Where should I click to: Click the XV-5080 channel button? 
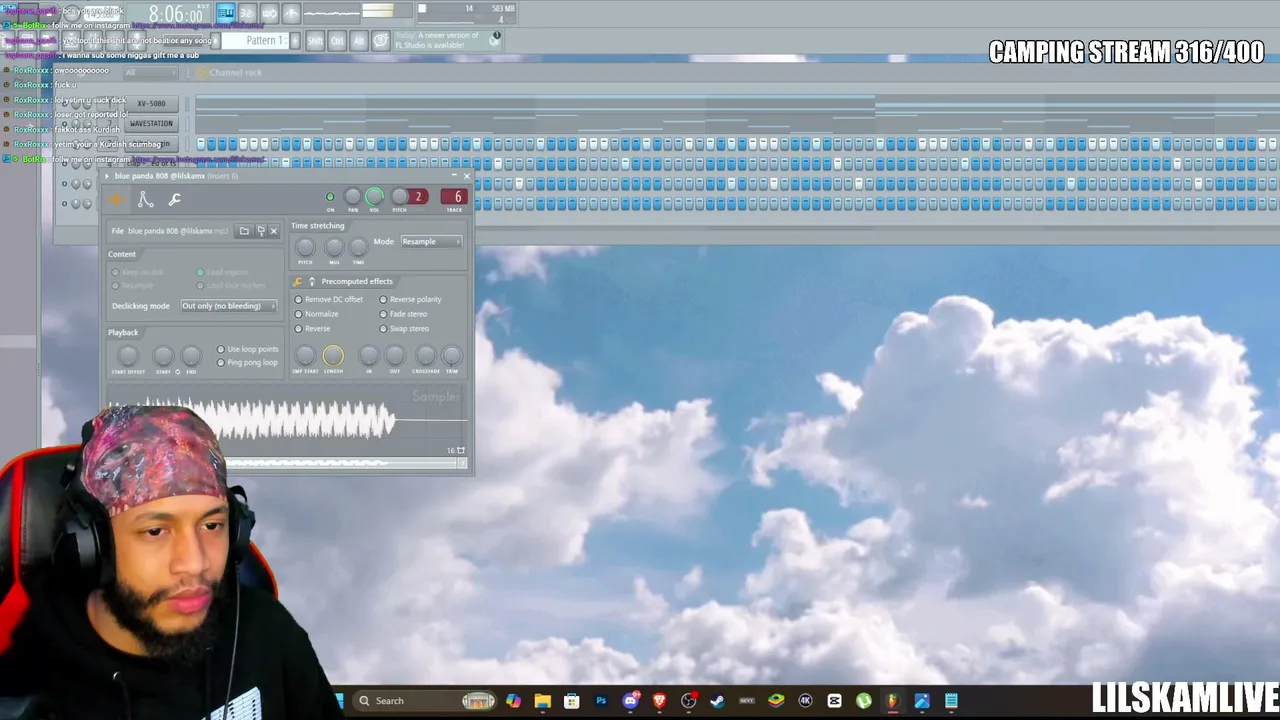pyautogui.click(x=151, y=104)
